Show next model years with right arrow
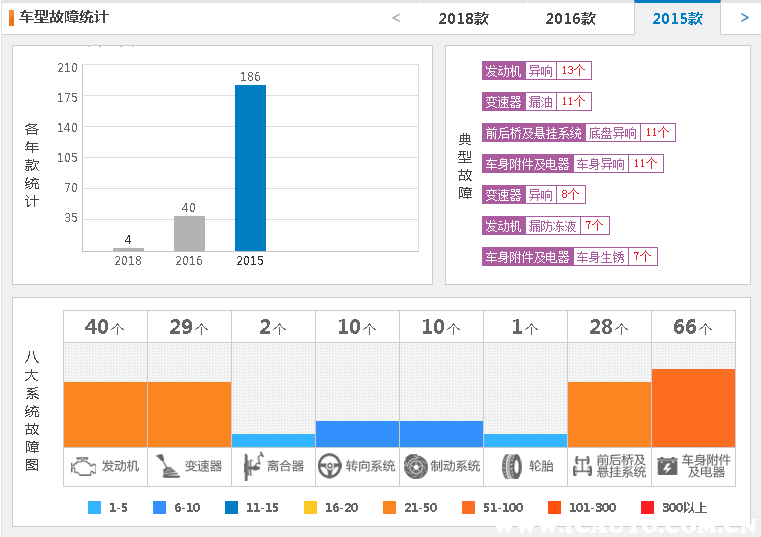Screen dimensions: 761x537 [744, 17]
